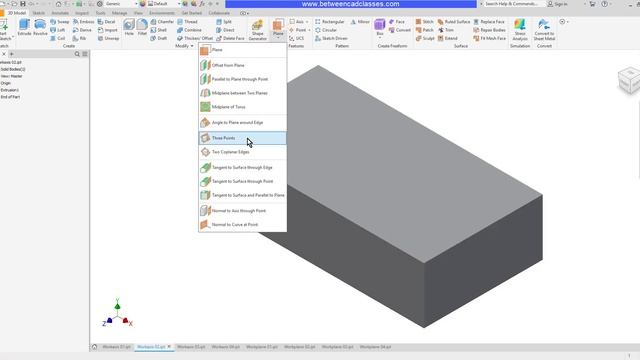Viewport: 640px width, 360px height.
Task: Choose the Rib tool
Action: coord(80,38)
